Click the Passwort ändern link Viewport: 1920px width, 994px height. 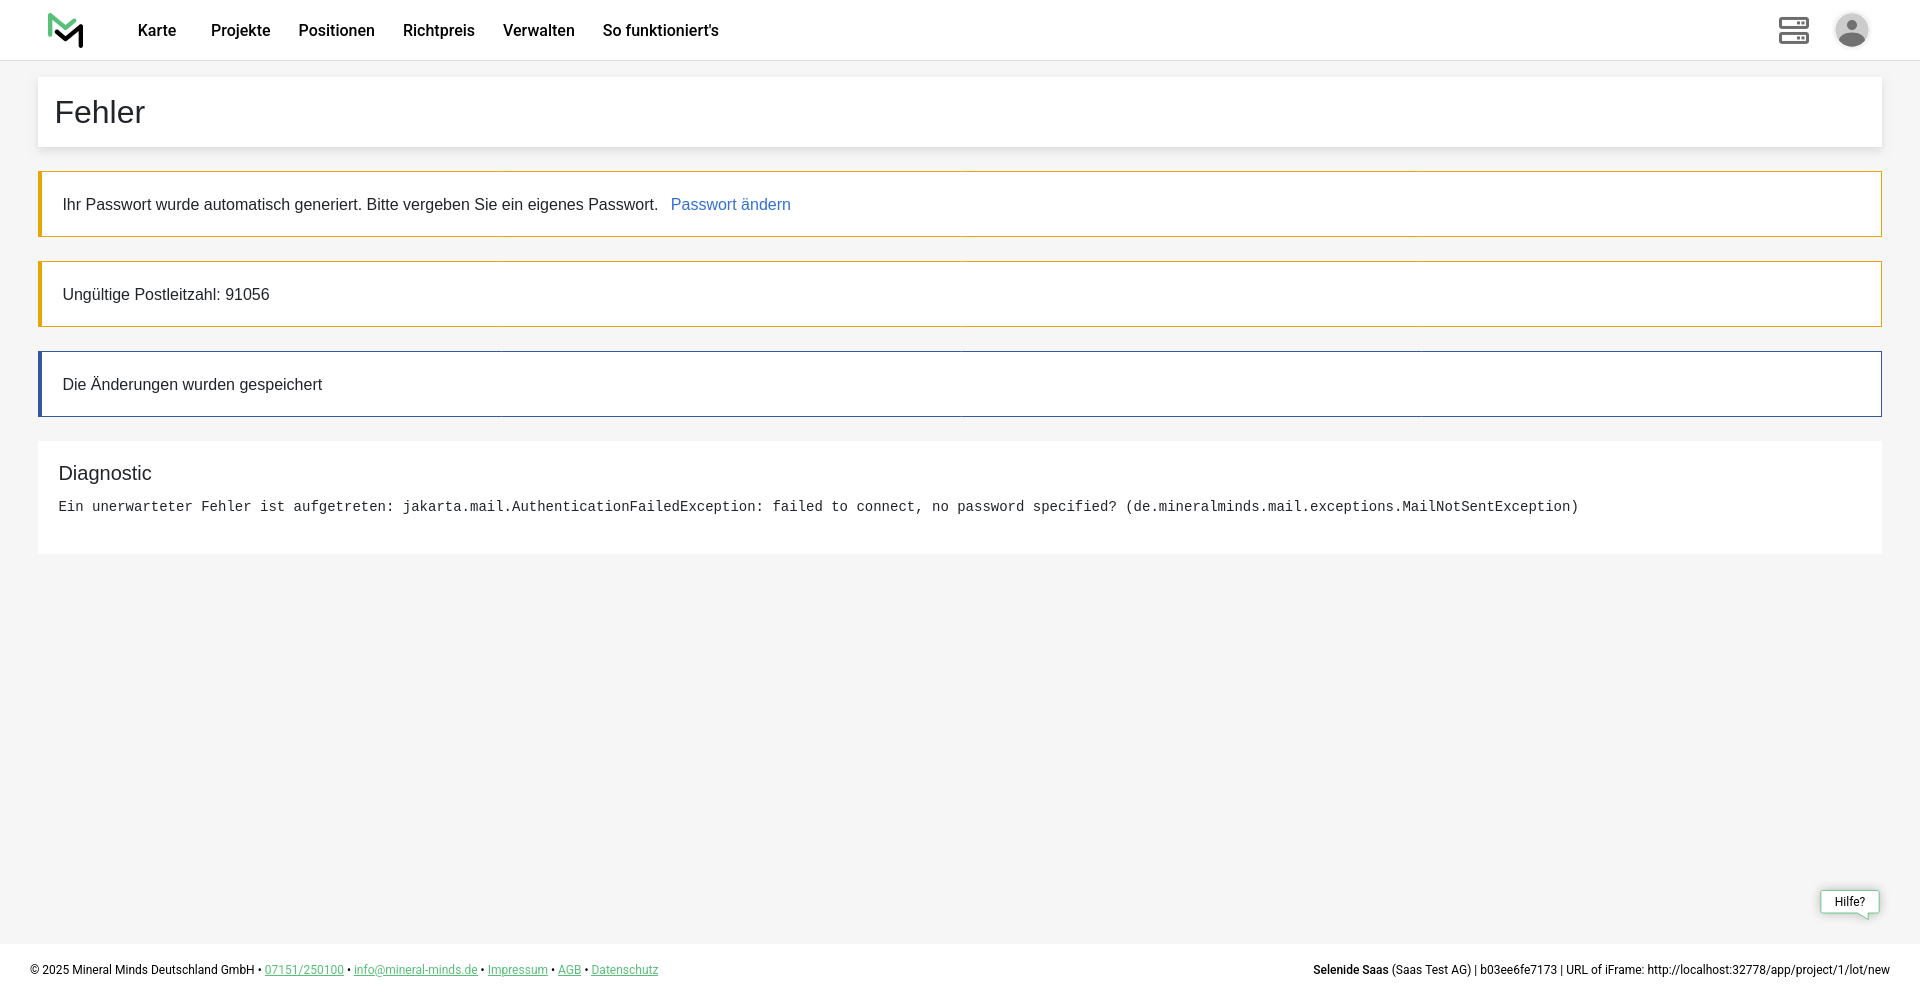point(730,205)
